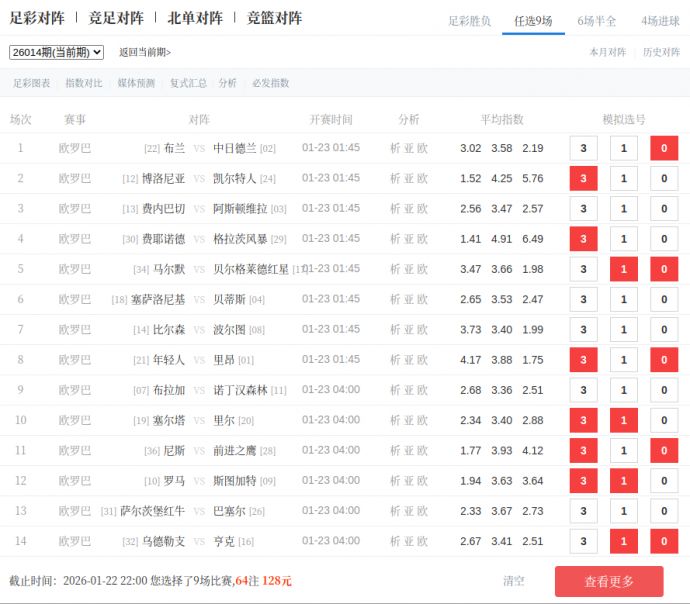Image resolution: width=690 pixels, height=604 pixels.
Task: Switch to the 6场半全 tab
Action: (x=596, y=20)
